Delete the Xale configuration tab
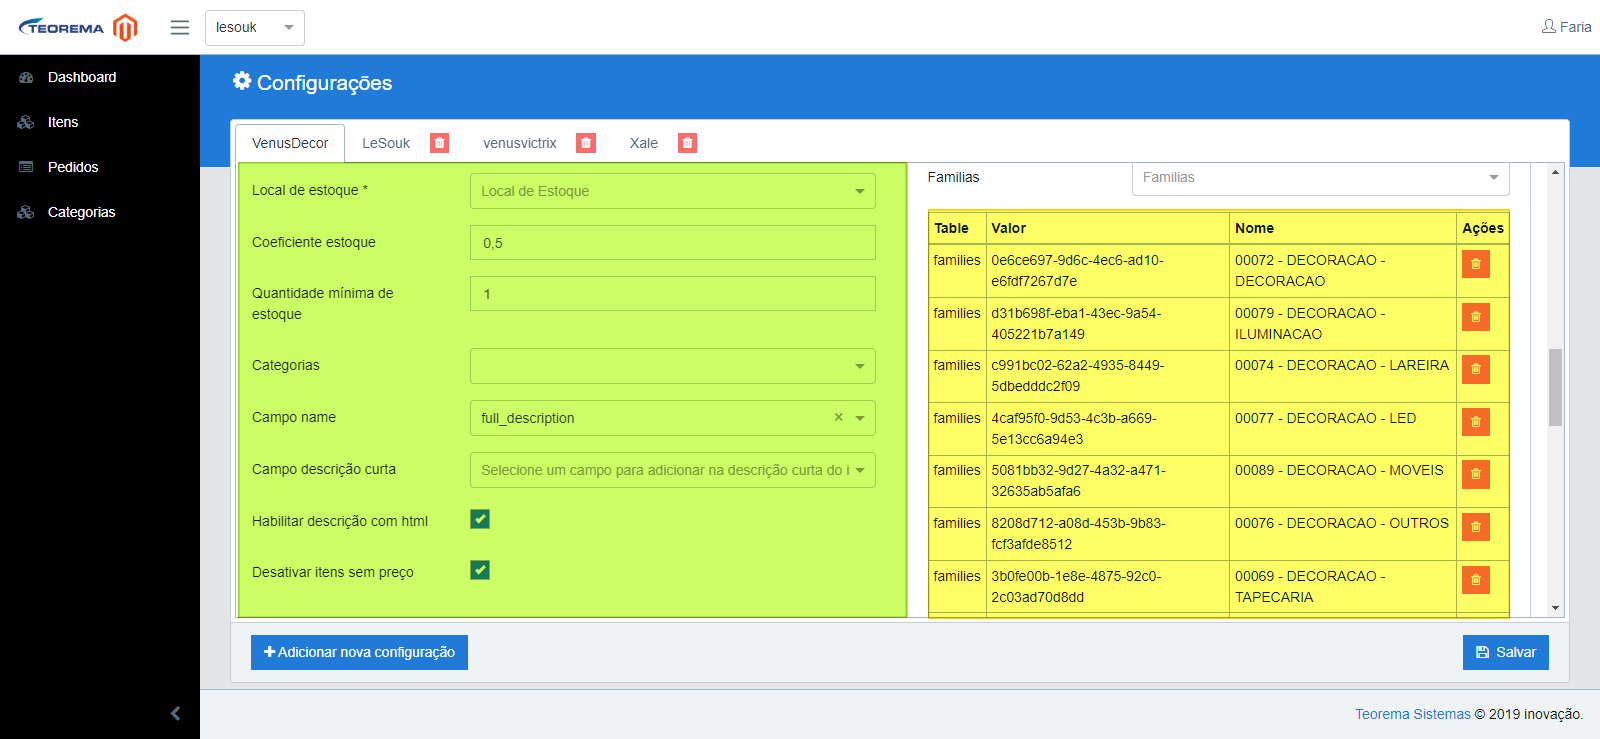Viewport: 1600px width, 739px height. [687, 143]
